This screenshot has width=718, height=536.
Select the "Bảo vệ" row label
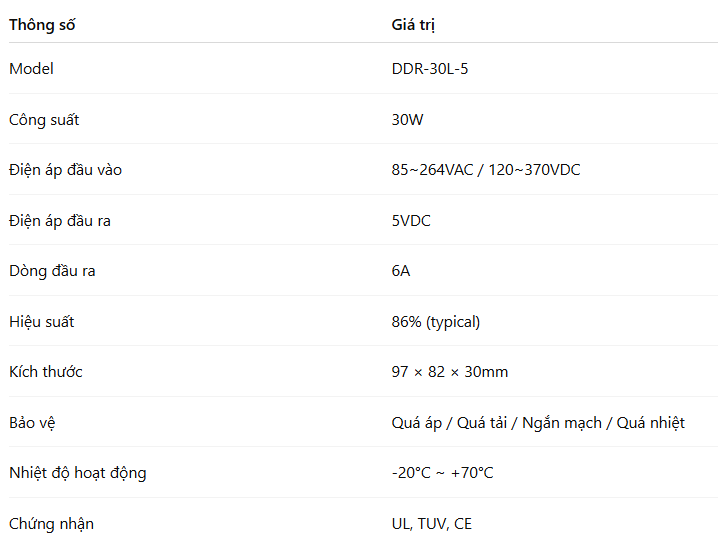tap(32, 423)
